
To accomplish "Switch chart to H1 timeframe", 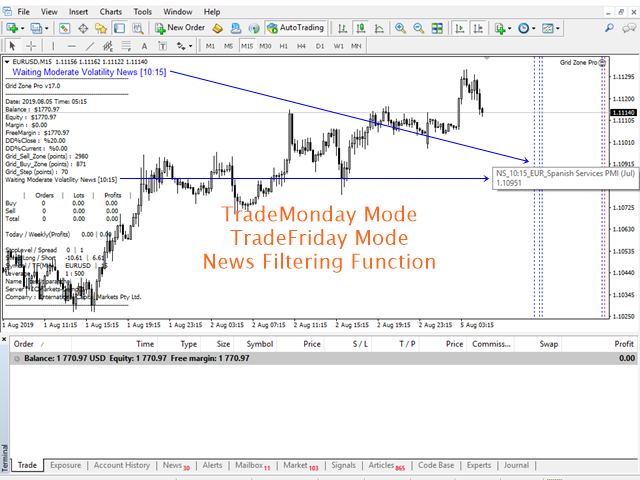I will click(x=283, y=46).
